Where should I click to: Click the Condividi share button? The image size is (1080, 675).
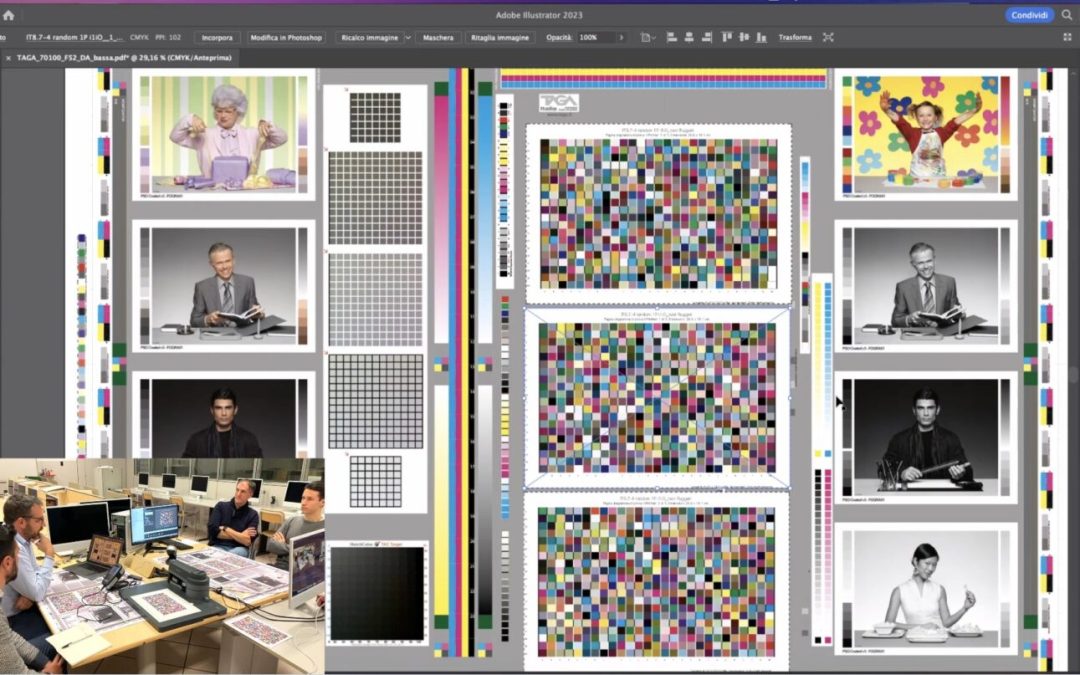tap(1029, 15)
